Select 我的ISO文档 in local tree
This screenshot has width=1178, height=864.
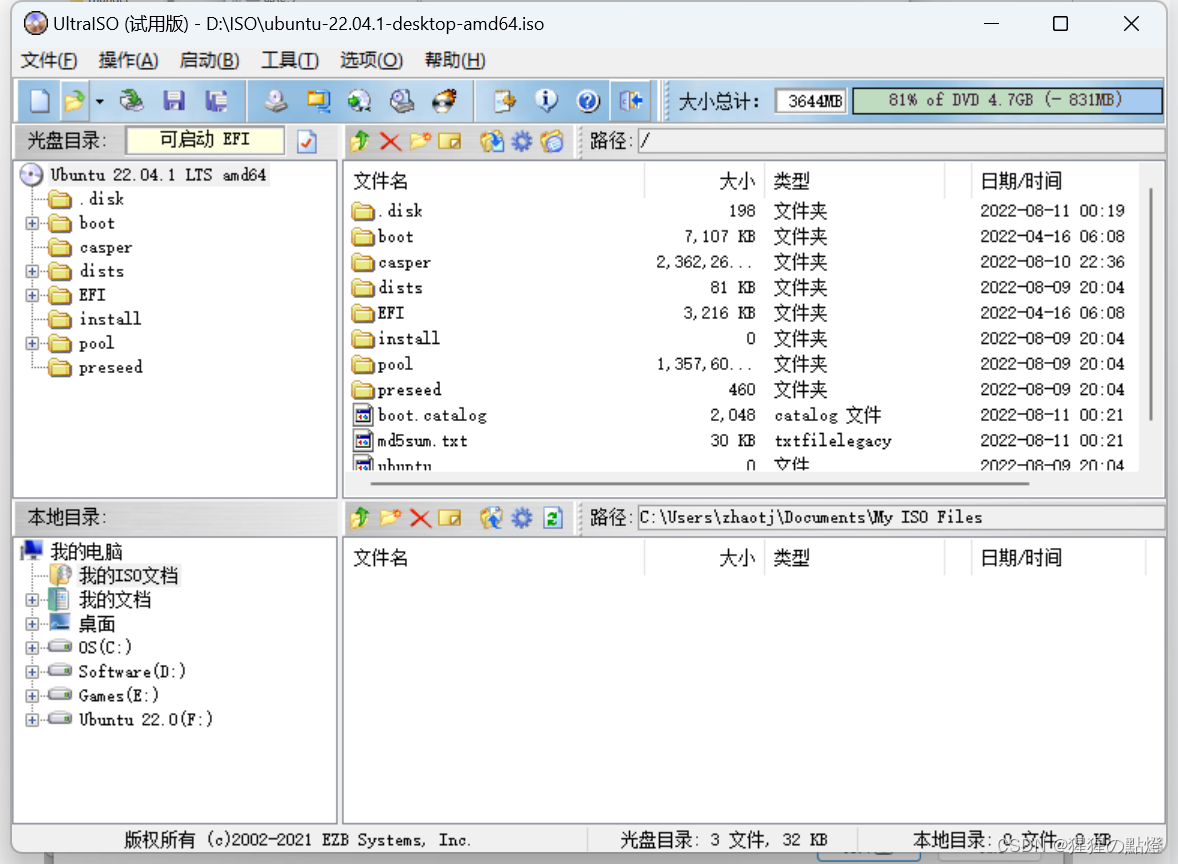[x=128, y=576]
